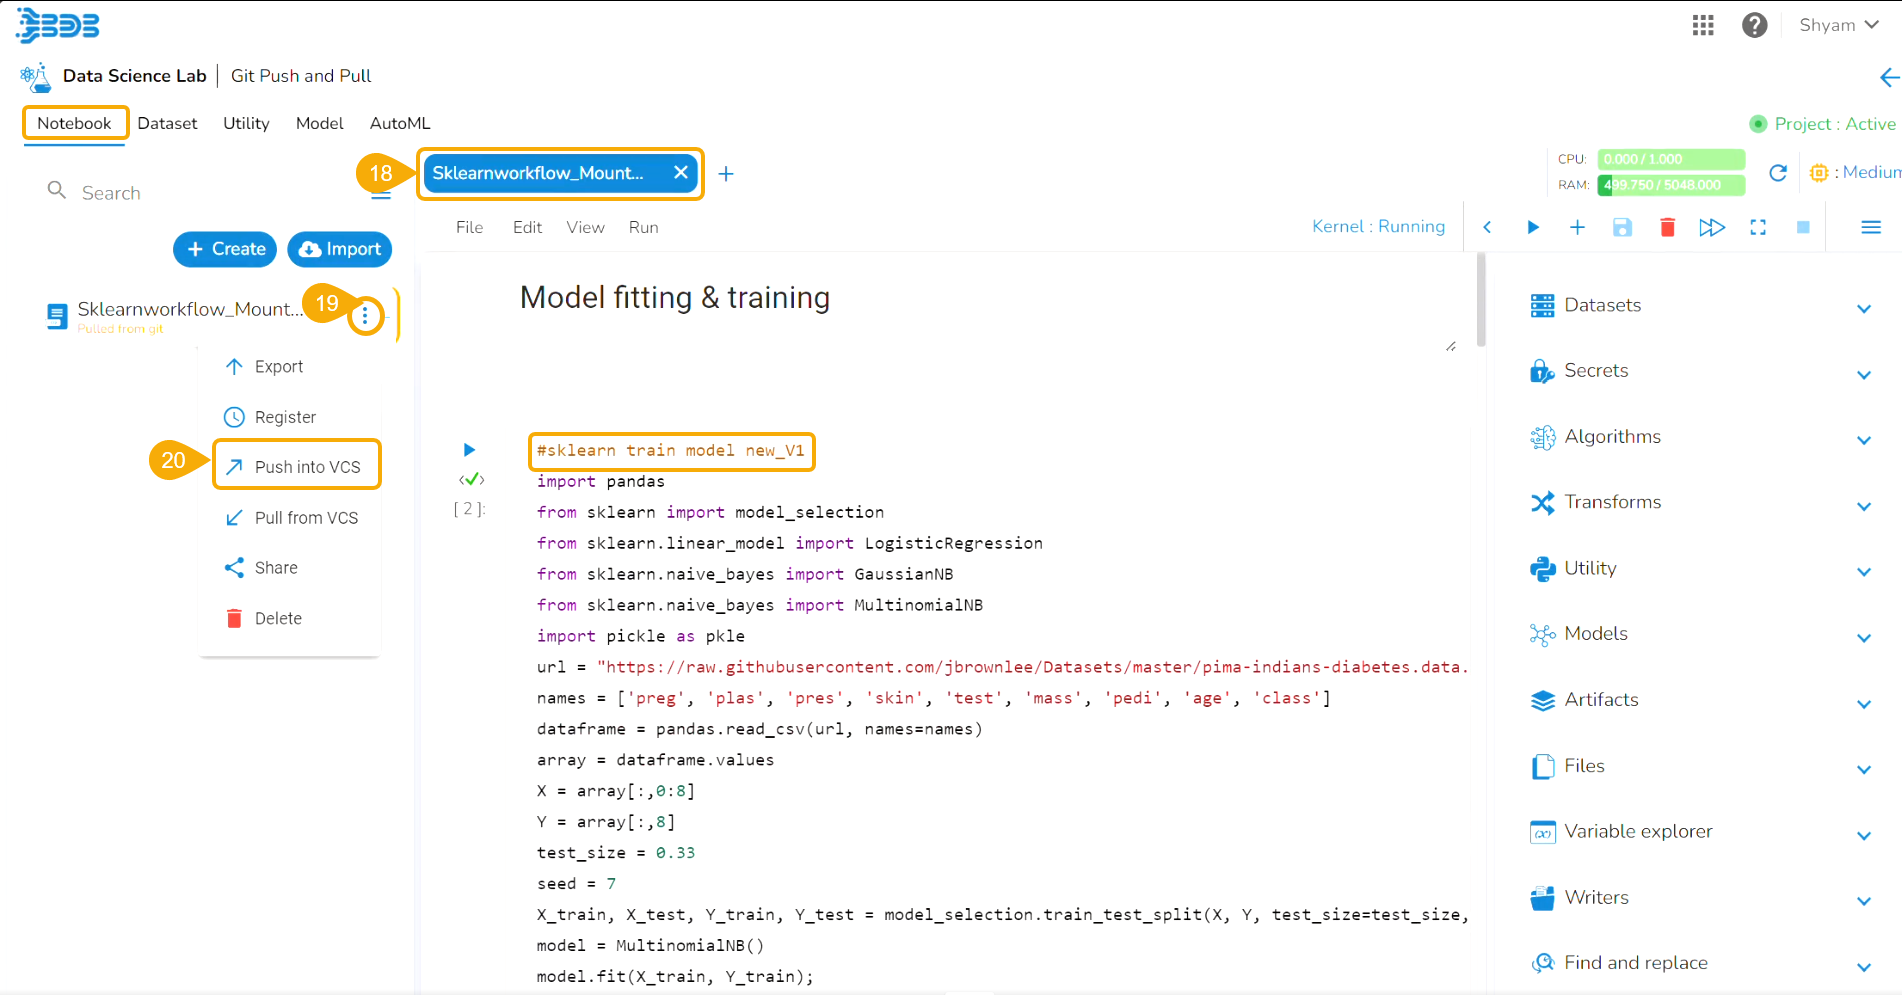Click the Sklearnworkflow_Mount notebook in the list
The width and height of the screenshot is (1902, 995).
[190, 309]
